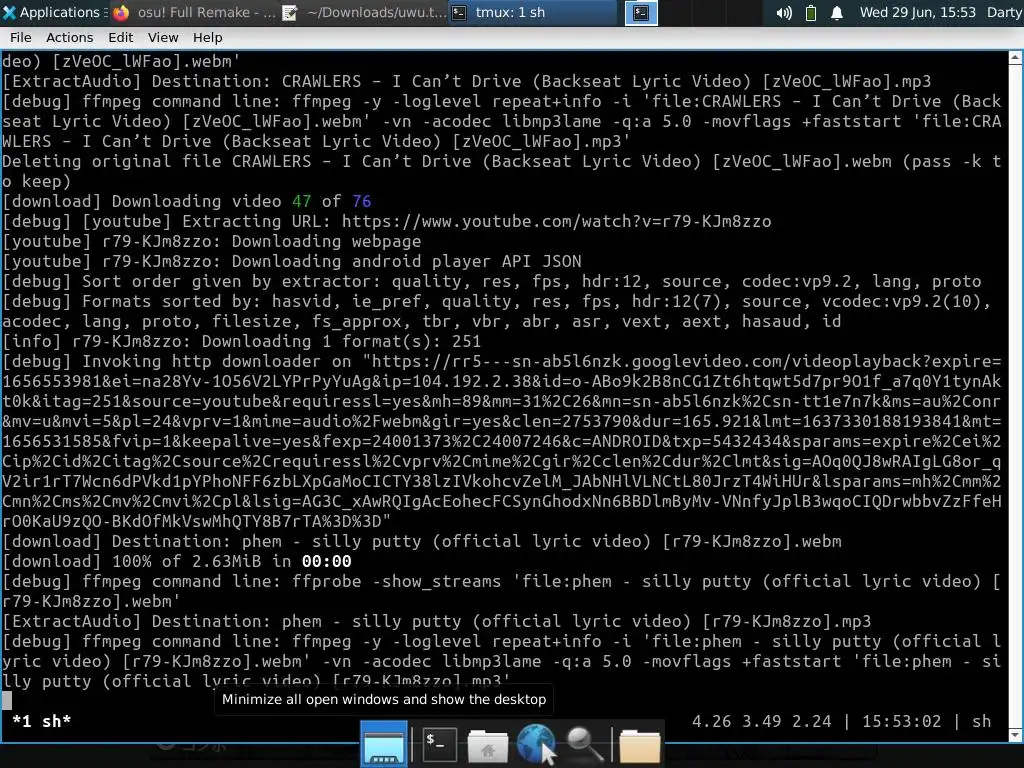This screenshot has height=768, width=1024.
Task: Check the battery indicator icon
Action: (810, 13)
